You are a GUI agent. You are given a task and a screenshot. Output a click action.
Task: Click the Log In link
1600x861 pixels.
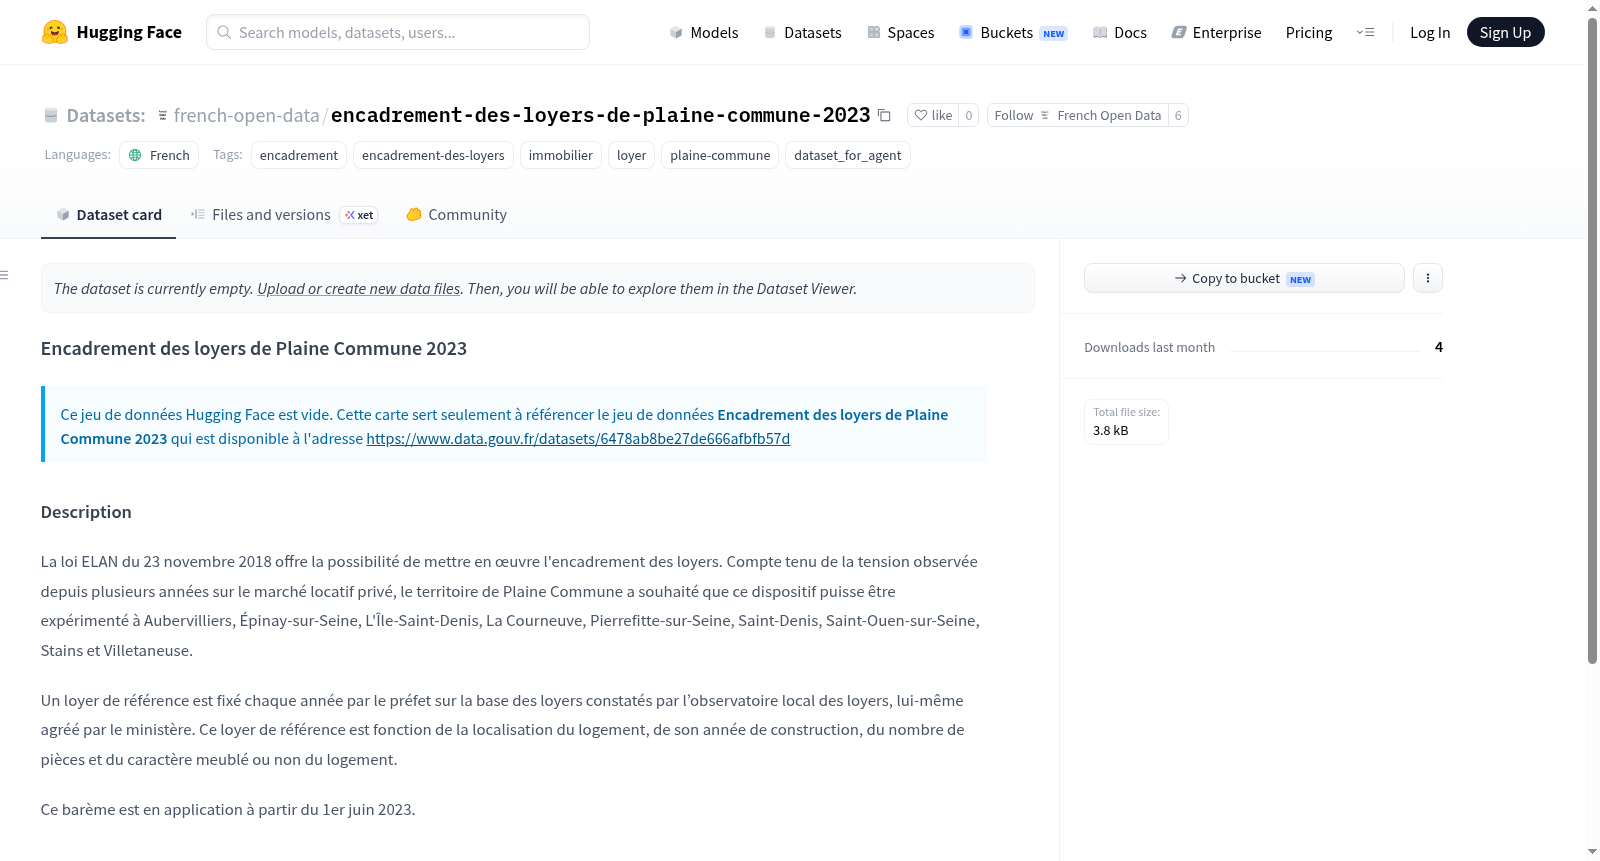(x=1430, y=33)
